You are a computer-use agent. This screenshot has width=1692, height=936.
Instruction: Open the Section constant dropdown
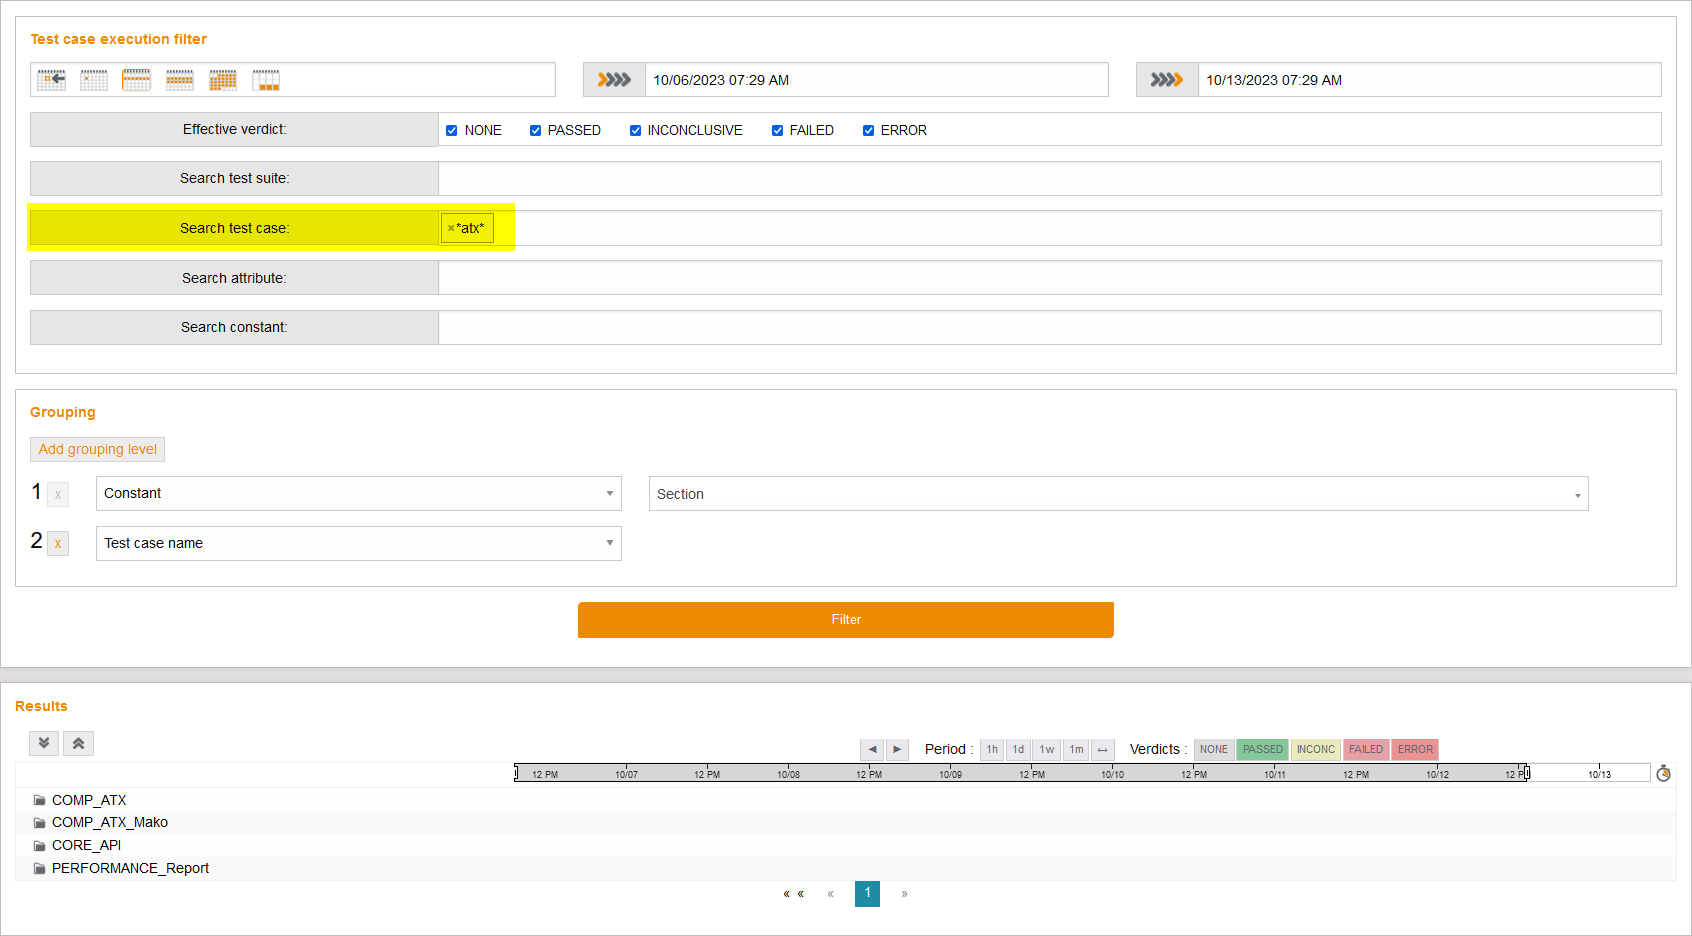1118,494
